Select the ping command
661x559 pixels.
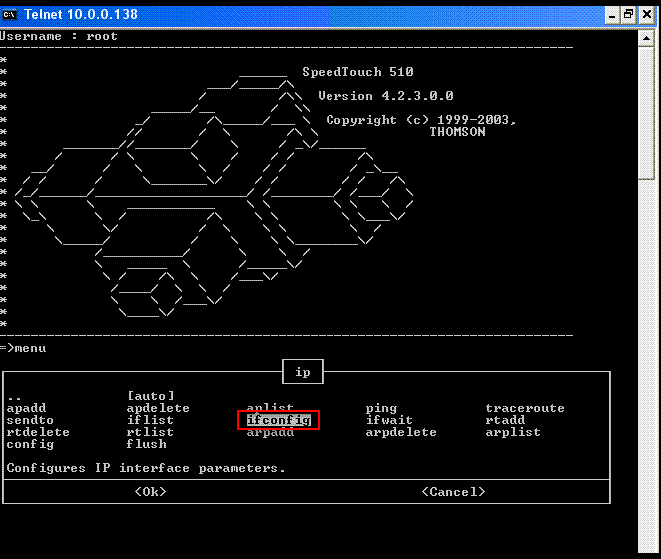(382, 408)
